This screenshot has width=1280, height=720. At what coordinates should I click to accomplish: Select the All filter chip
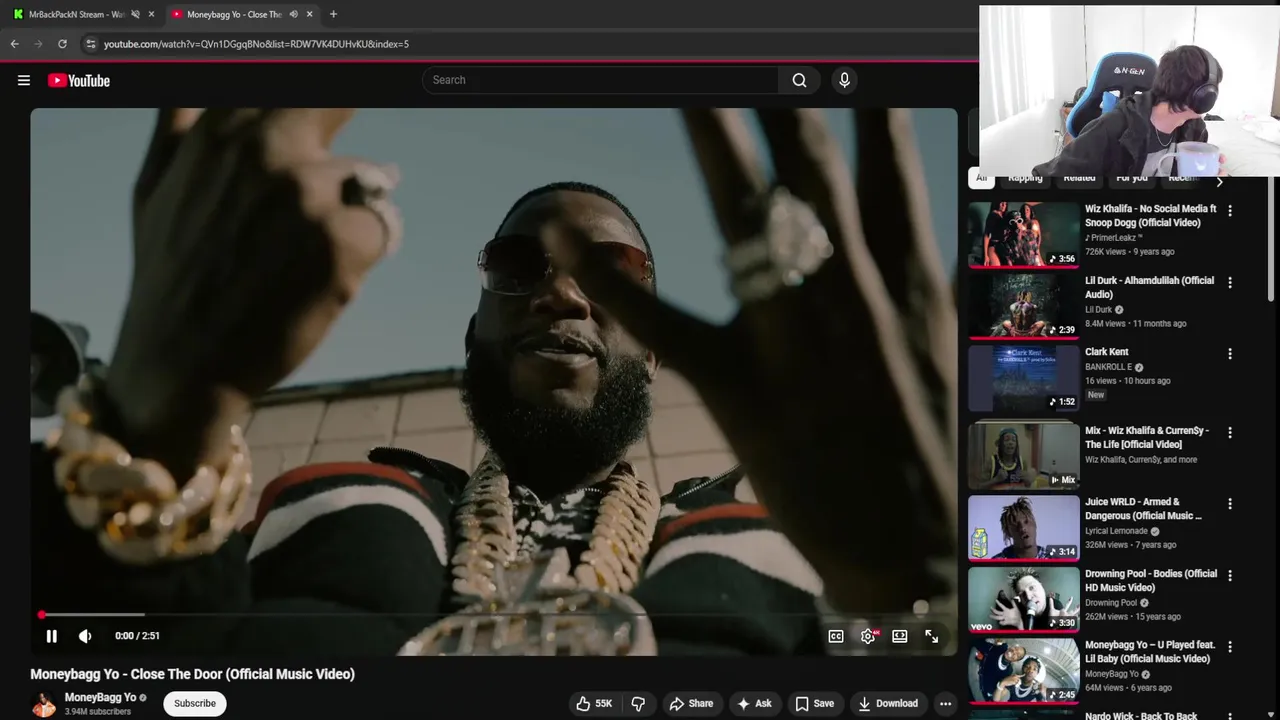[x=981, y=179]
